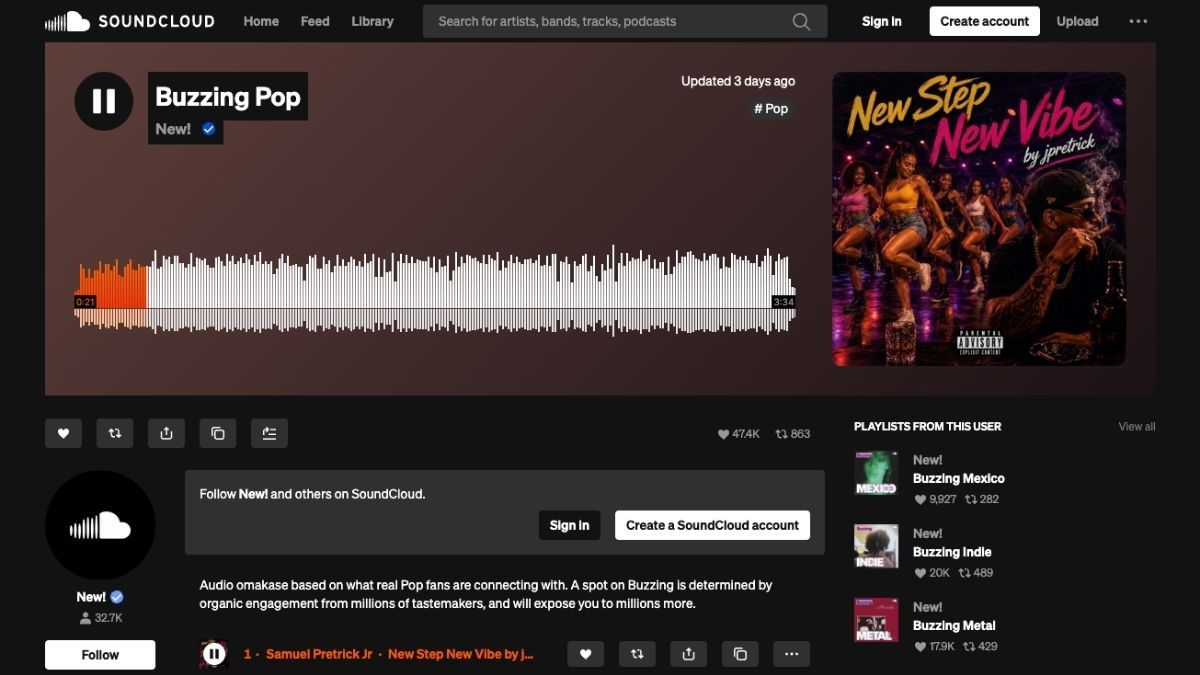Like the Buzzing Pop playlist
This screenshot has height=675, width=1200.
[63, 433]
